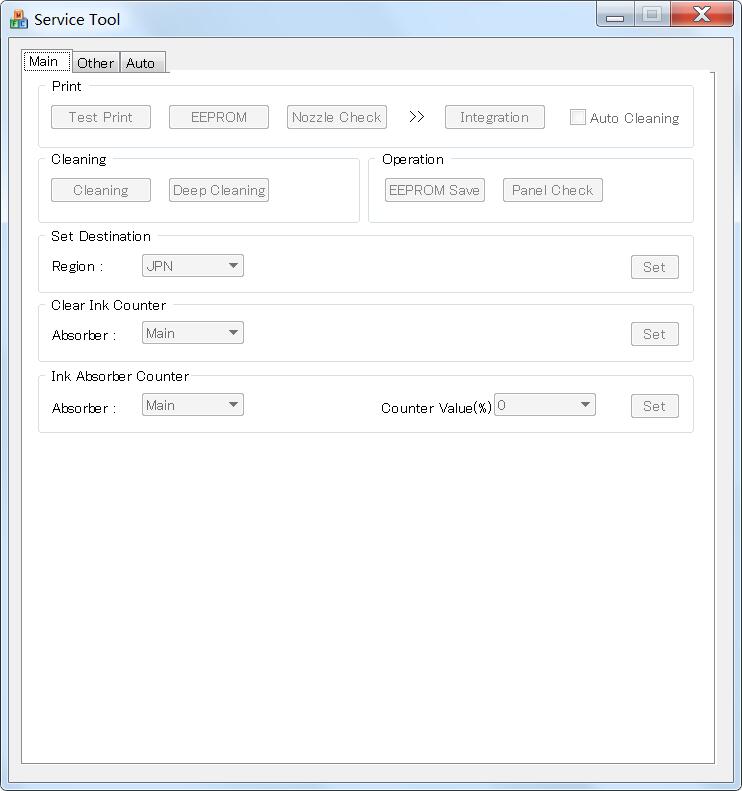Open the Counter Value(%) dropdown
The width and height of the screenshot is (742, 791).
click(x=545, y=405)
